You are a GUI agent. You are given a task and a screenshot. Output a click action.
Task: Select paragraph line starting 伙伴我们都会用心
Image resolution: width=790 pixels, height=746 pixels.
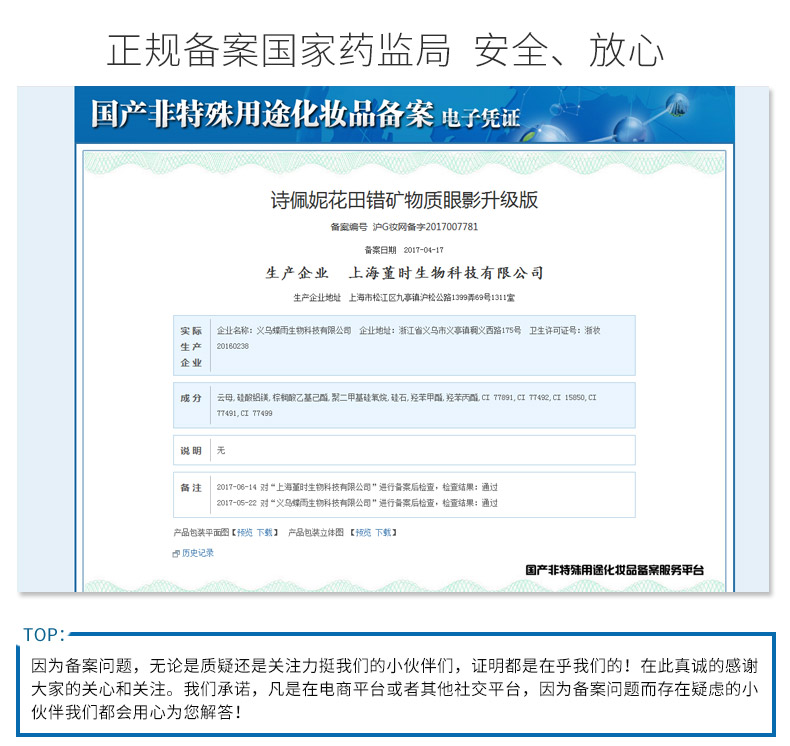coord(137,712)
